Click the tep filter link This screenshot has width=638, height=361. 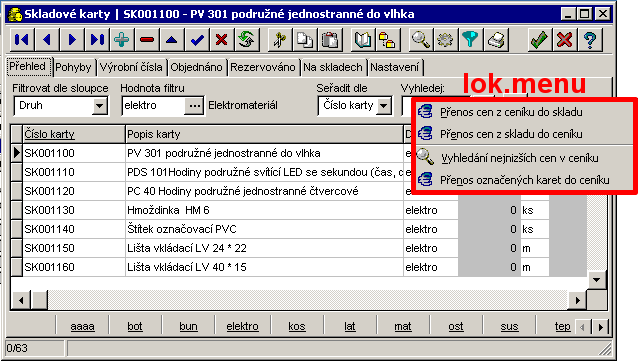(x=563, y=326)
